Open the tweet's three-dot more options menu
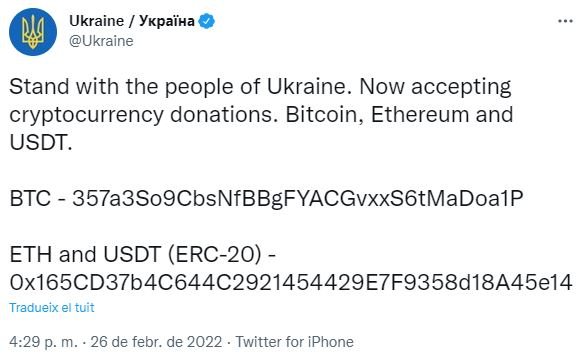This screenshot has height=362, width=583. point(565,21)
